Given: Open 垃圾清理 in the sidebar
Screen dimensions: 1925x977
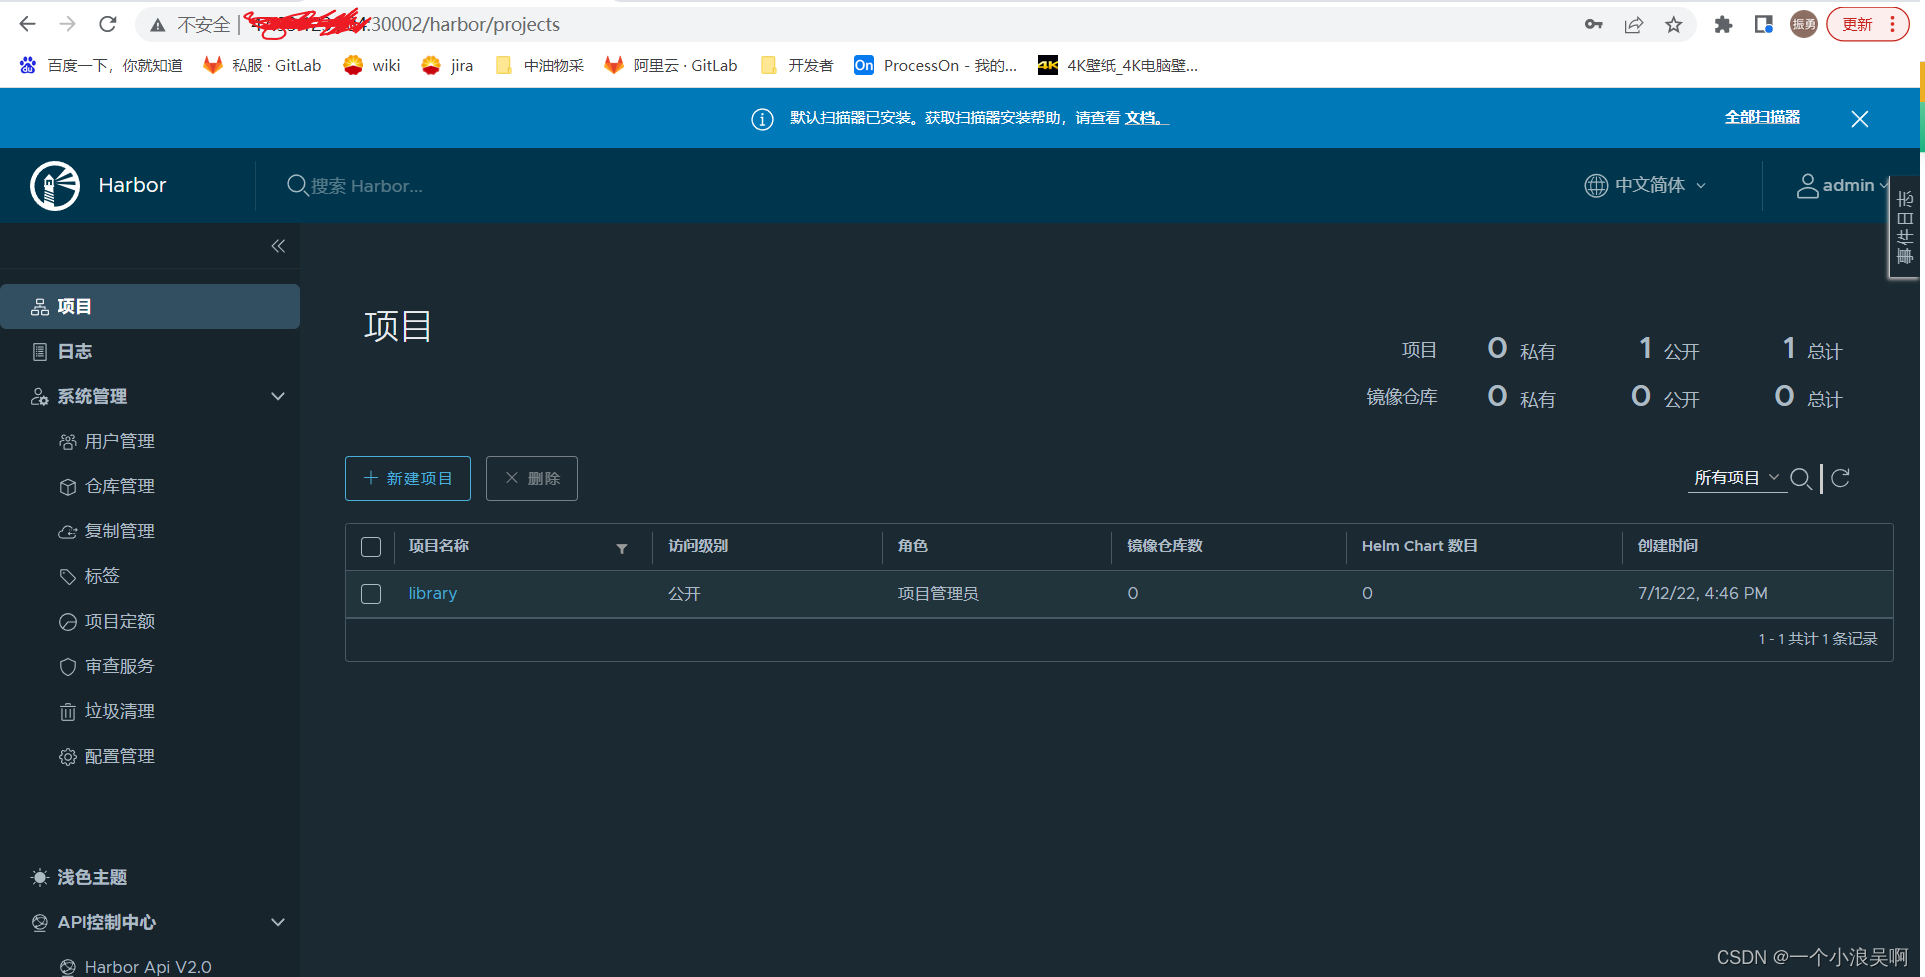Looking at the screenshot, I should pos(119,711).
